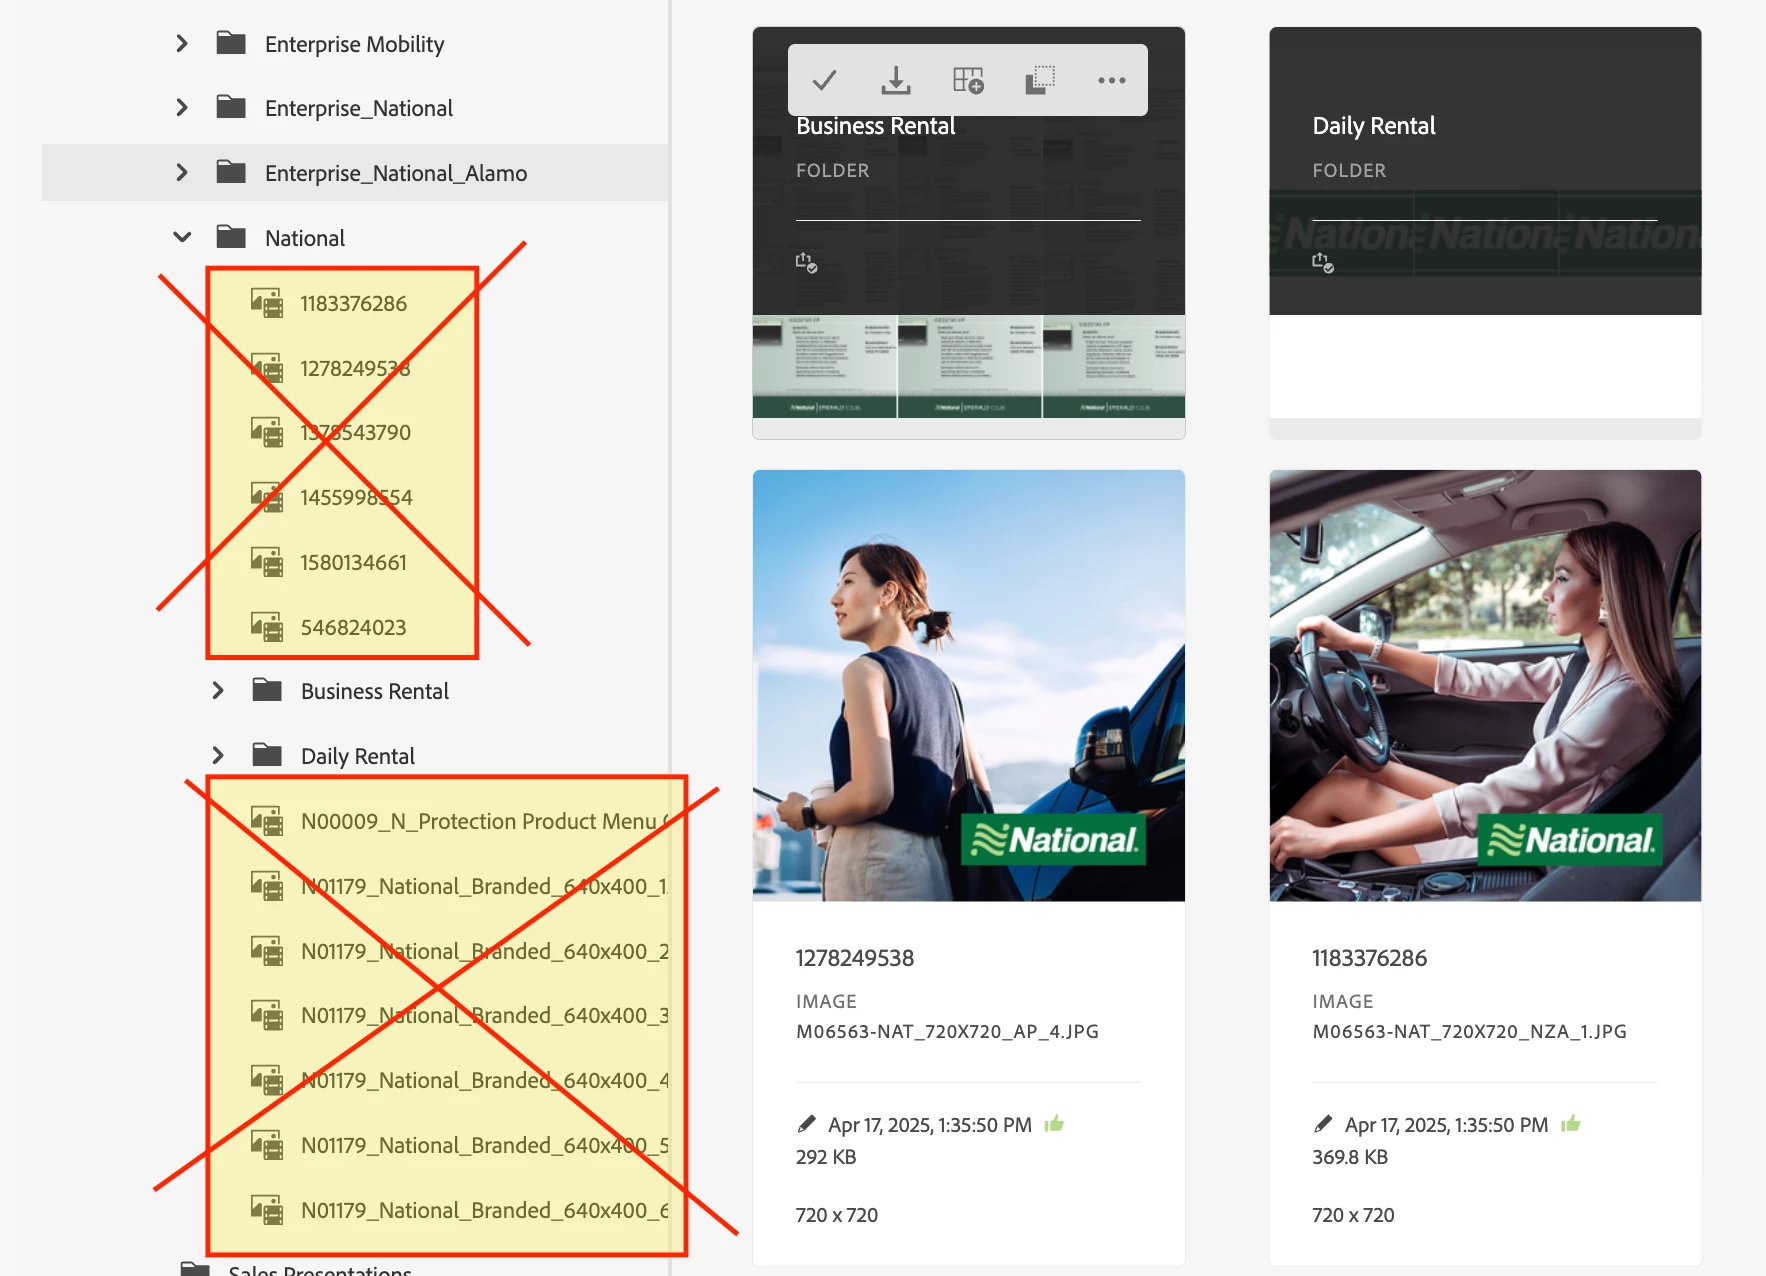Click asset icon beside N00009_N_Protection Product Menu
The height and width of the screenshot is (1276, 1766).
click(267, 821)
